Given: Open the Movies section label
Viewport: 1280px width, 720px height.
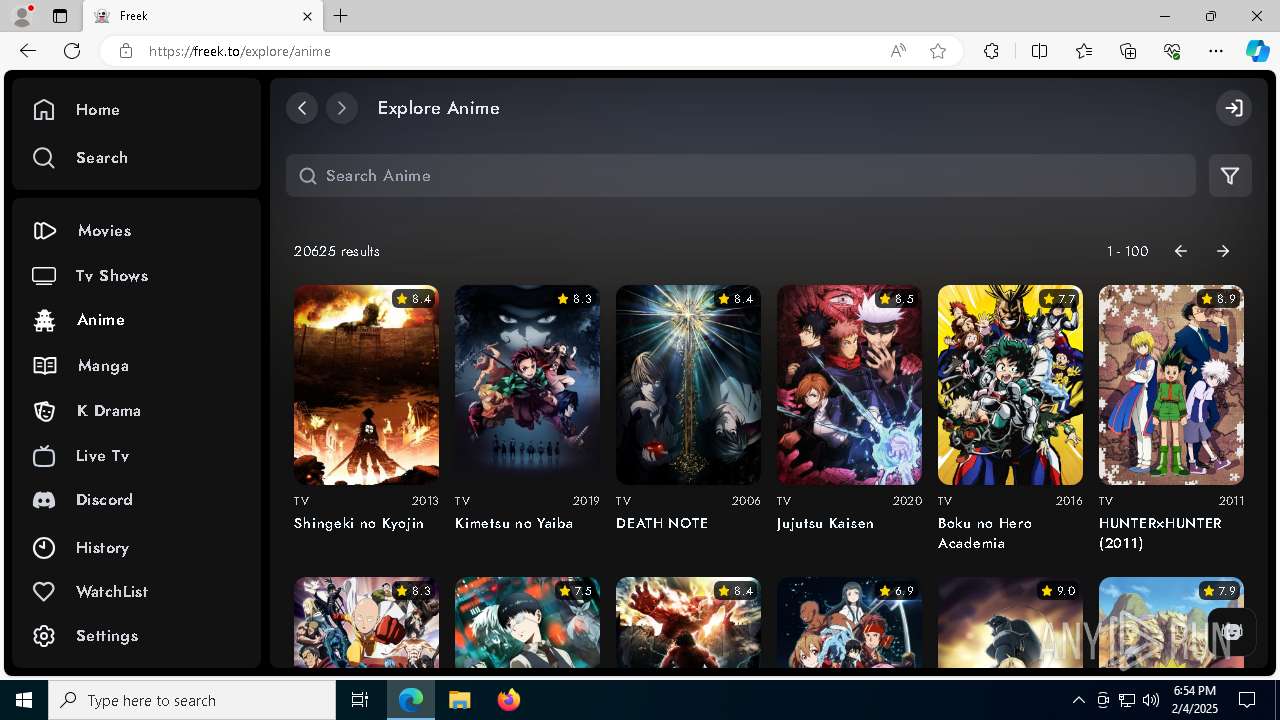Looking at the screenshot, I should click(x=104, y=231).
